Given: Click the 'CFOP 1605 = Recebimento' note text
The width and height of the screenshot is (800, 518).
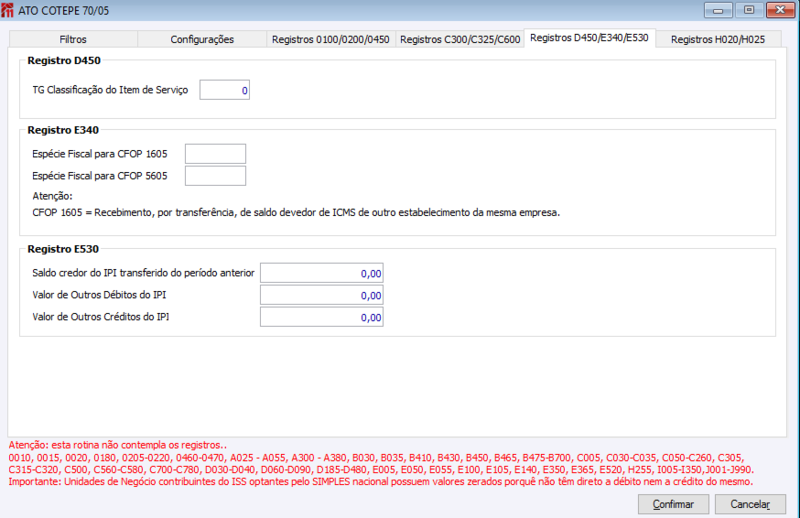Looking at the screenshot, I should pos(296,212).
